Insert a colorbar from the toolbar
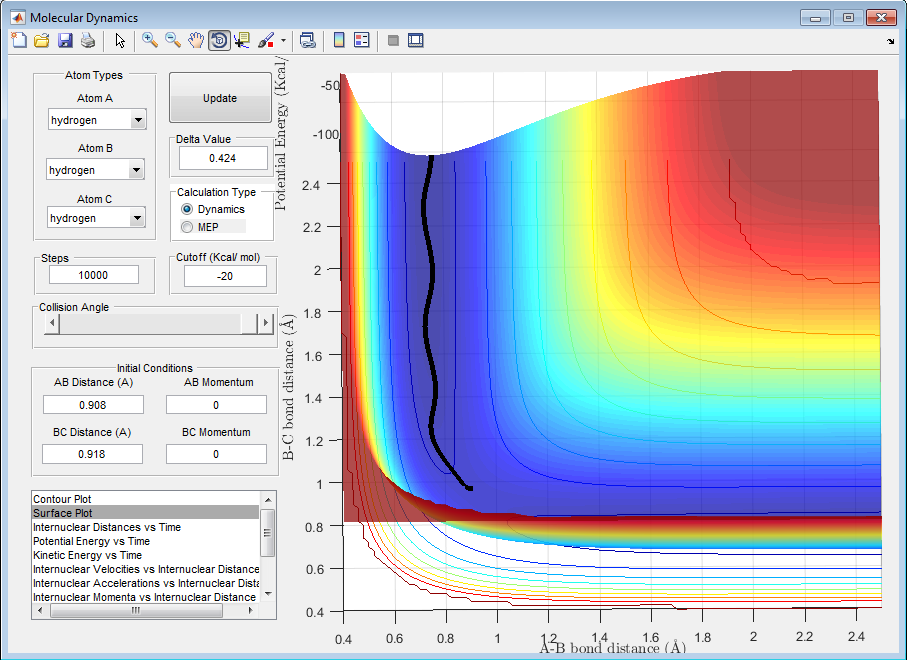Image resolution: width=909 pixels, height=660 pixels. point(339,41)
